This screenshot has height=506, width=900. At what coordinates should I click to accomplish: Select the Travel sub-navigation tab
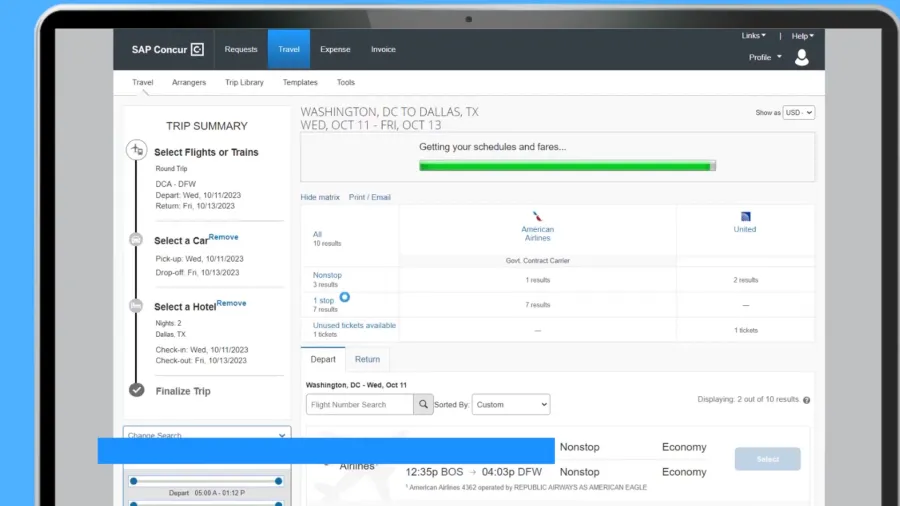(x=142, y=82)
